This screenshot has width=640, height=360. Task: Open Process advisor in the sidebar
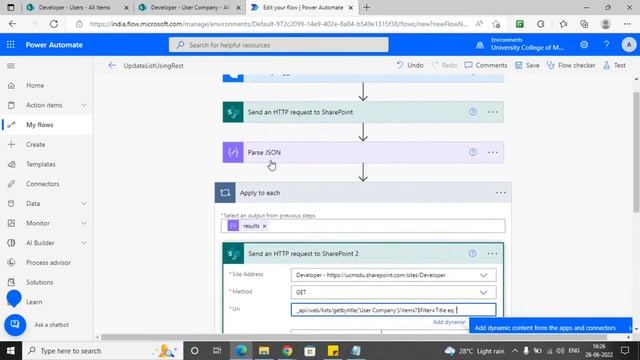[47, 262]
